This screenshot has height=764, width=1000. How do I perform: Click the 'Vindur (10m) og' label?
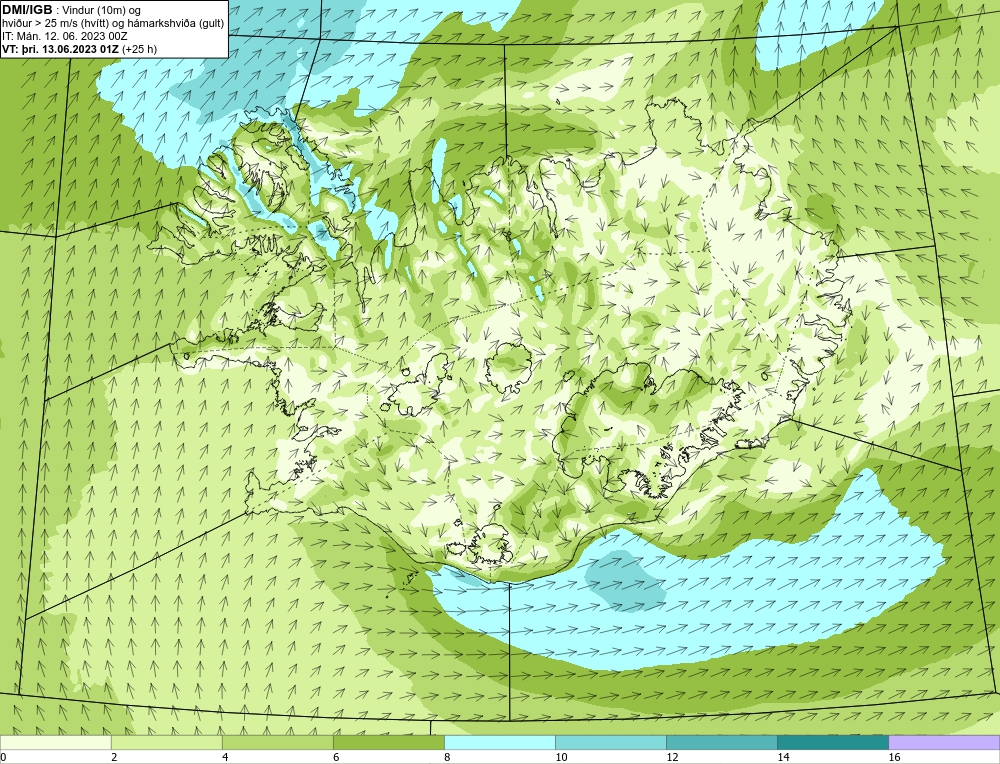103,10
